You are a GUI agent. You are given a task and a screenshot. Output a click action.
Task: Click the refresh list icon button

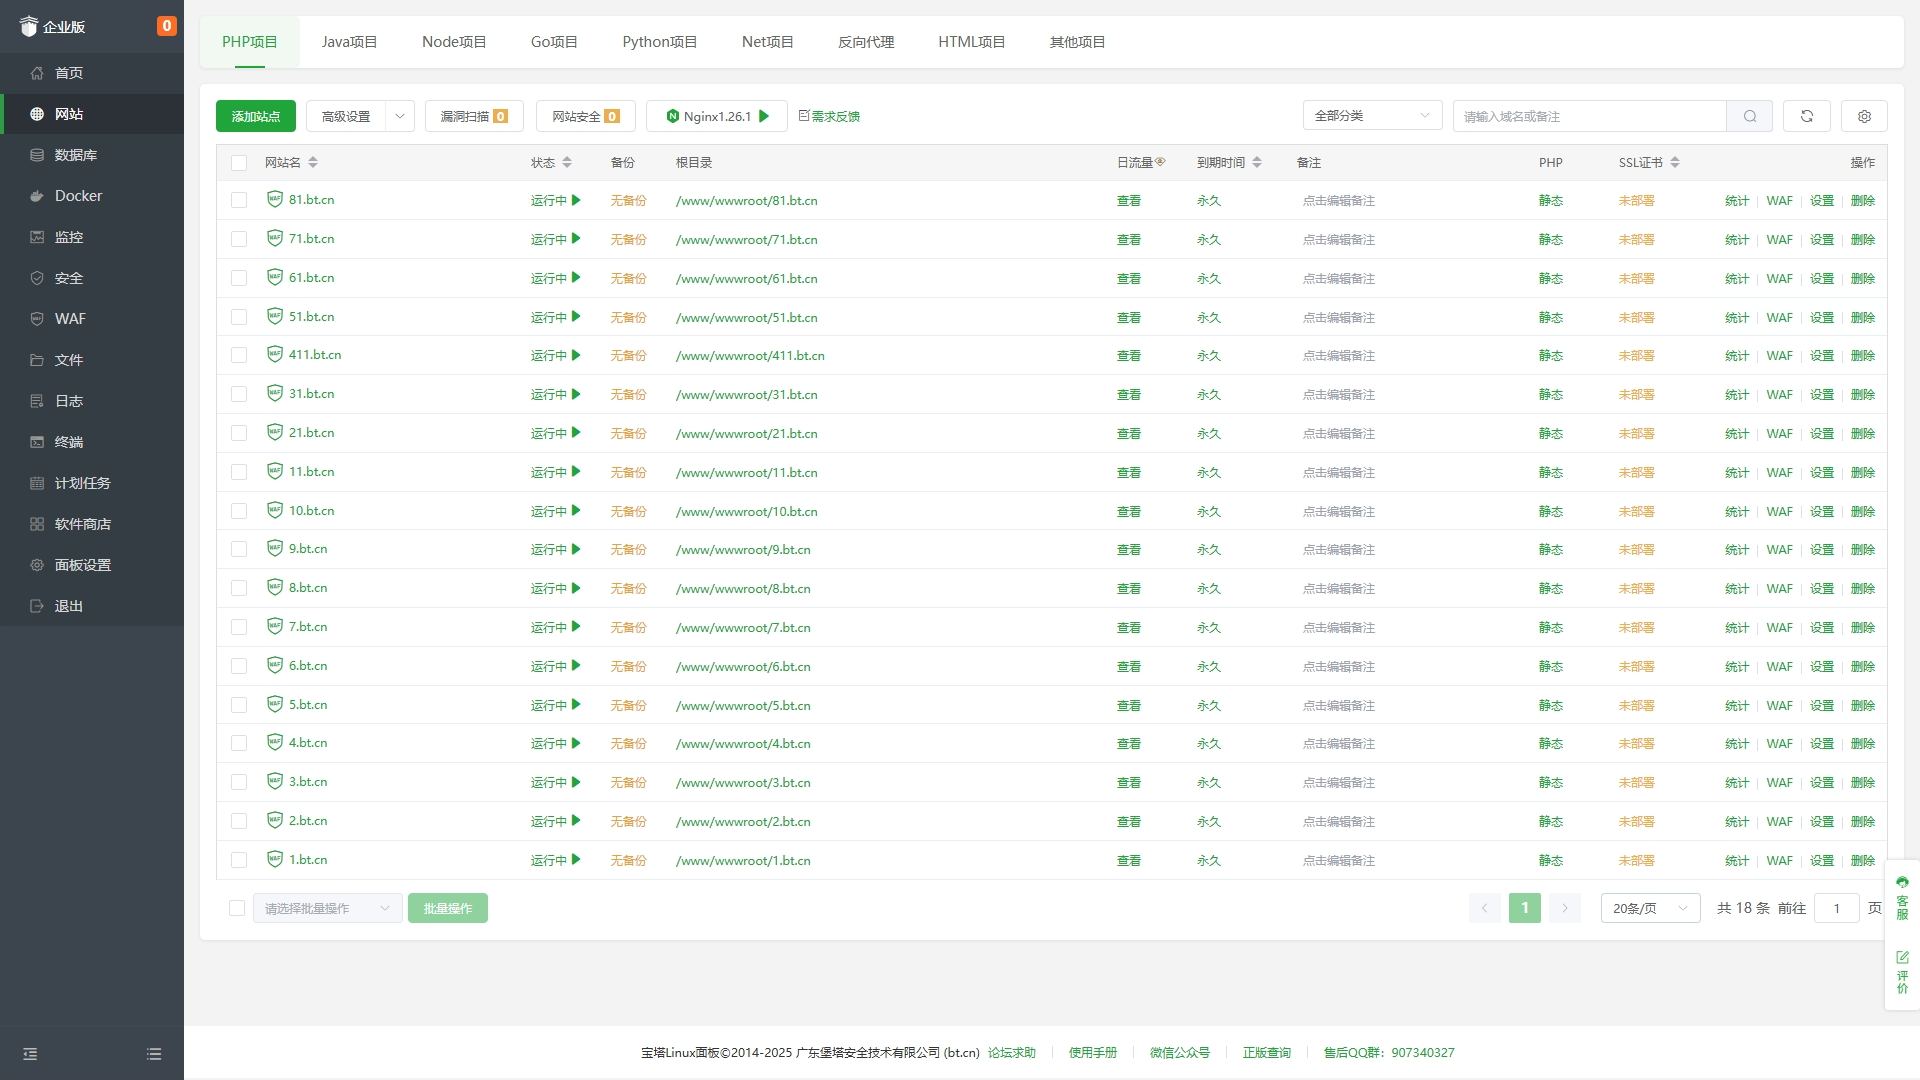coord(1806,116)
